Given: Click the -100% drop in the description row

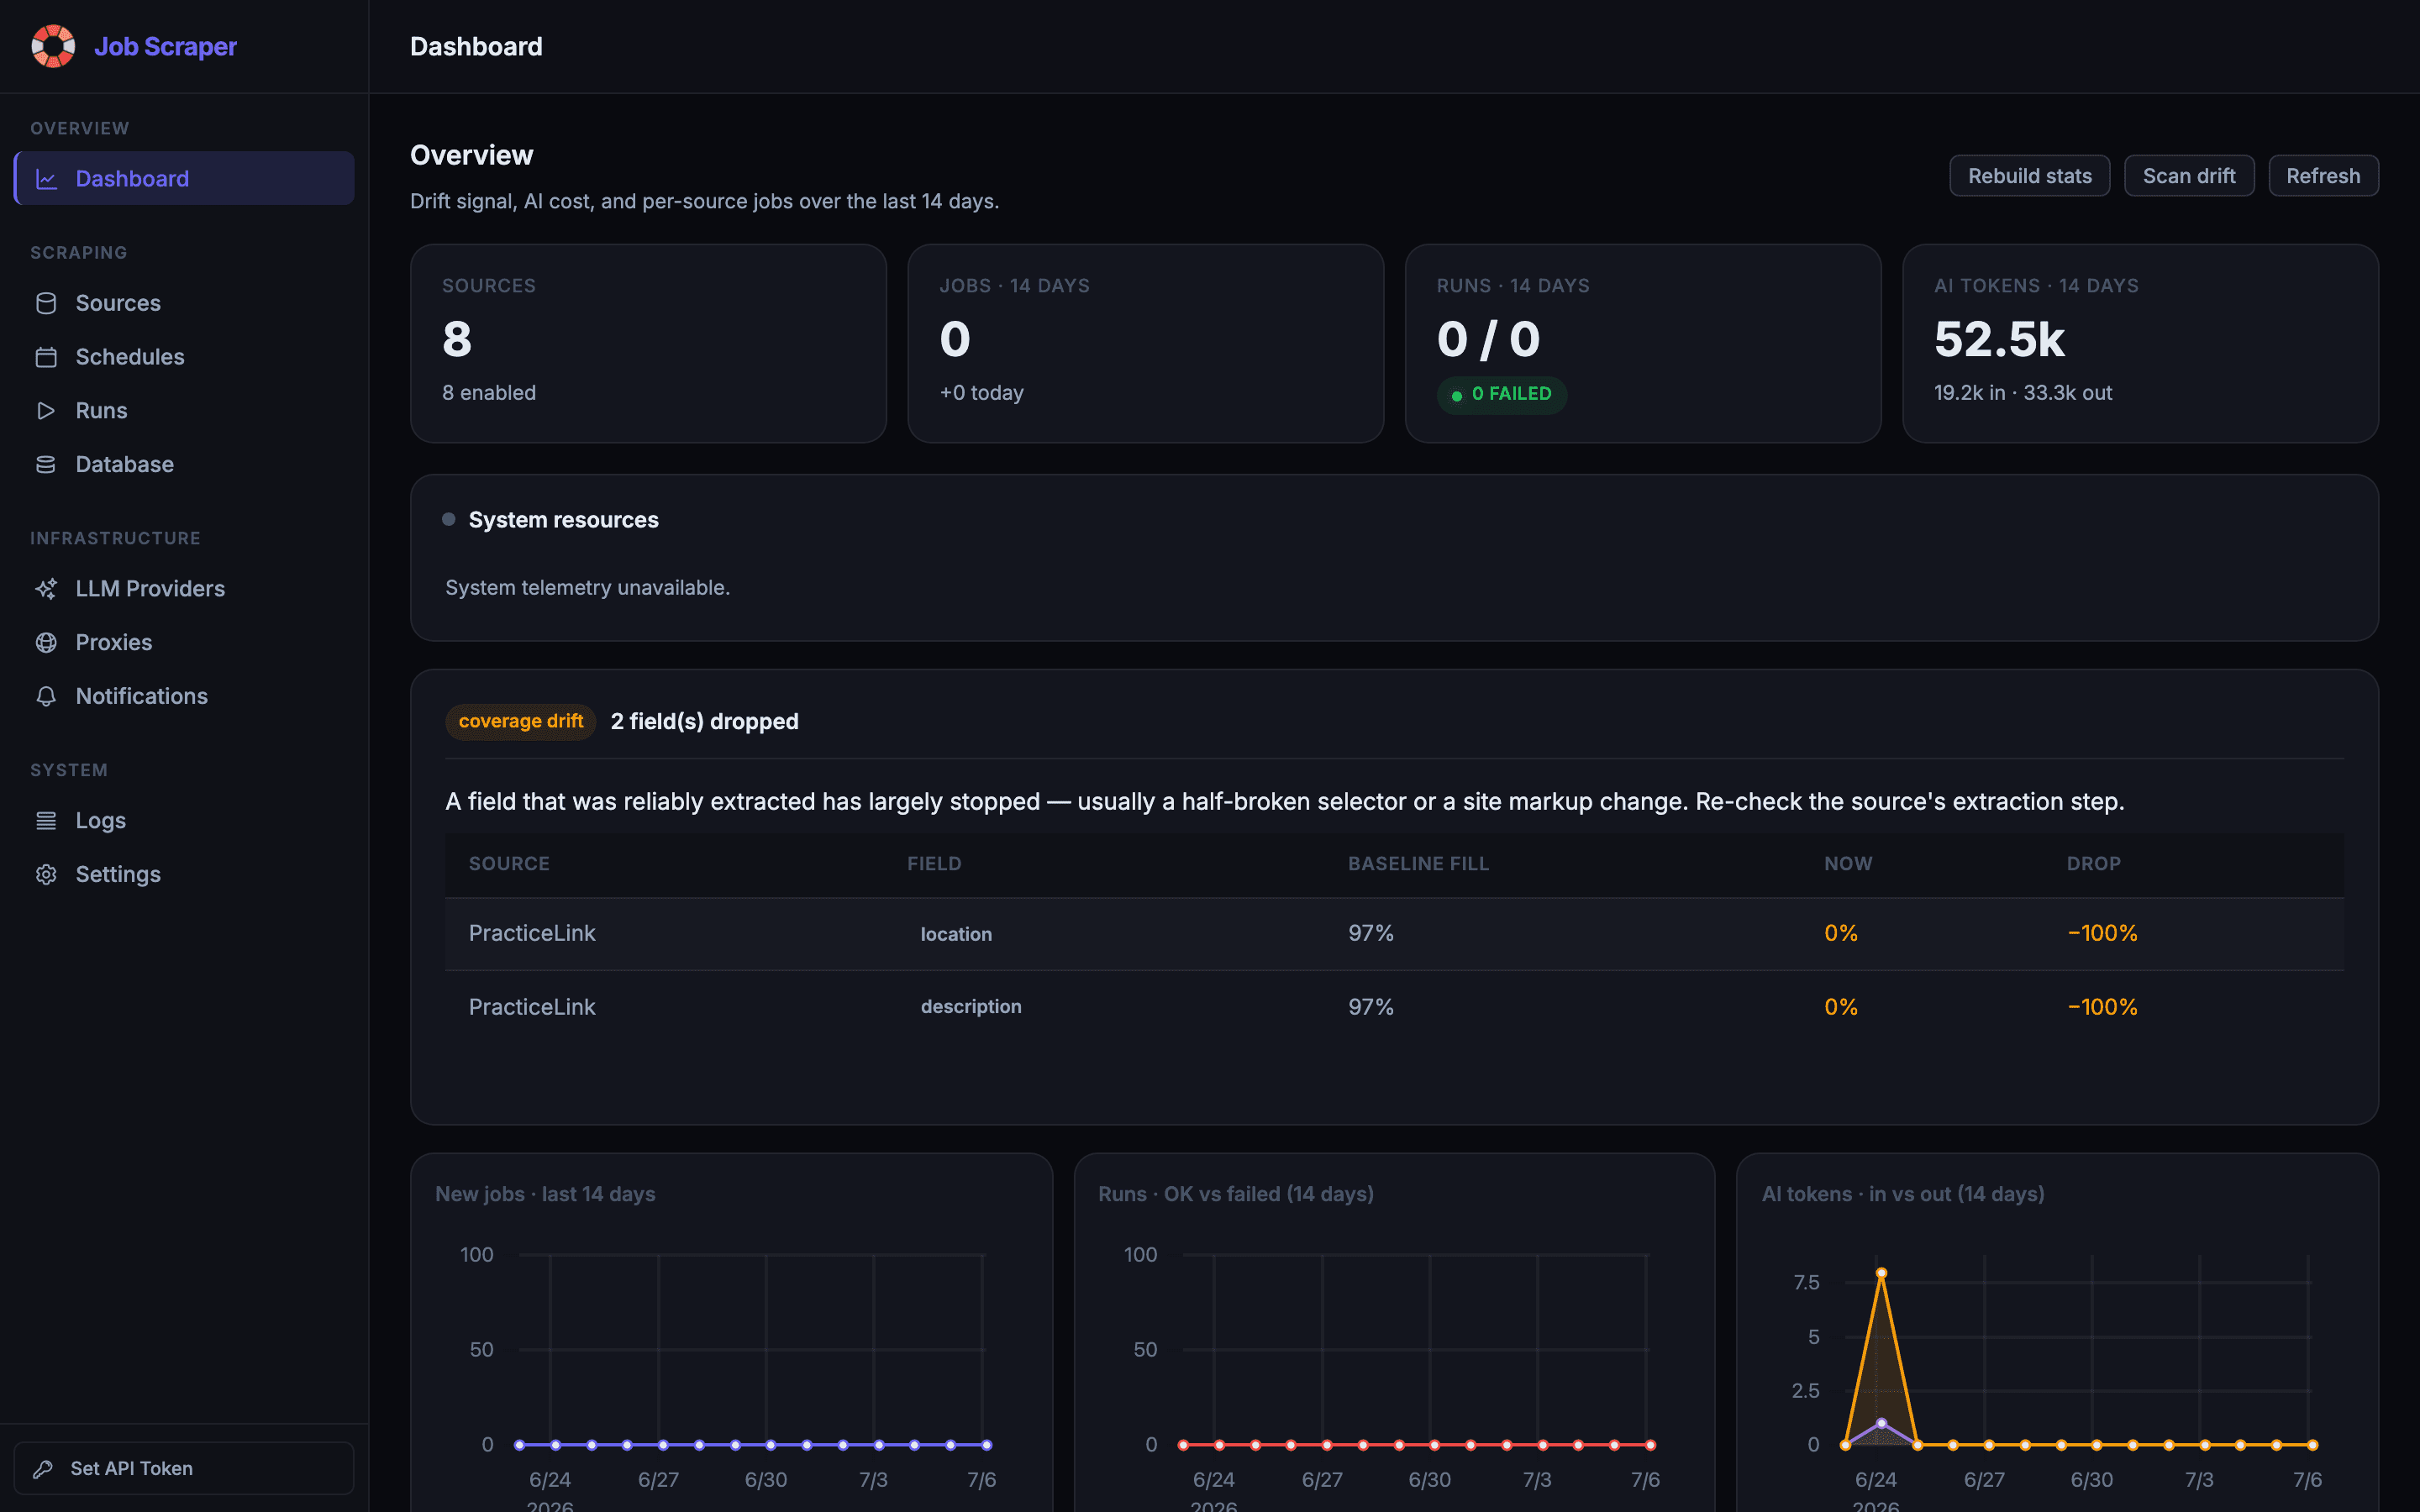Looking at the screenshot, I should point(2102,1007).
